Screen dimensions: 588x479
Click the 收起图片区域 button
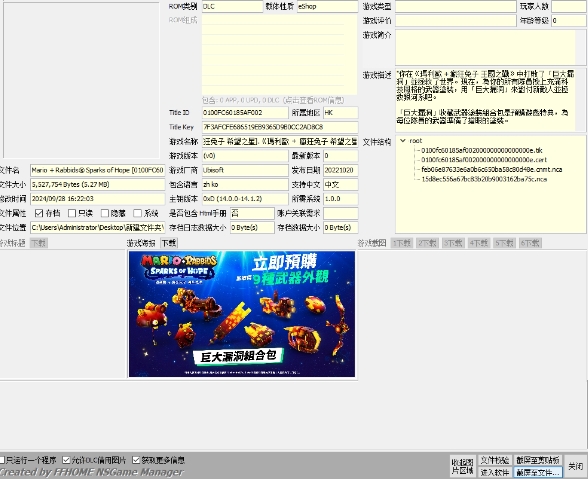click(x=462, y=466)
